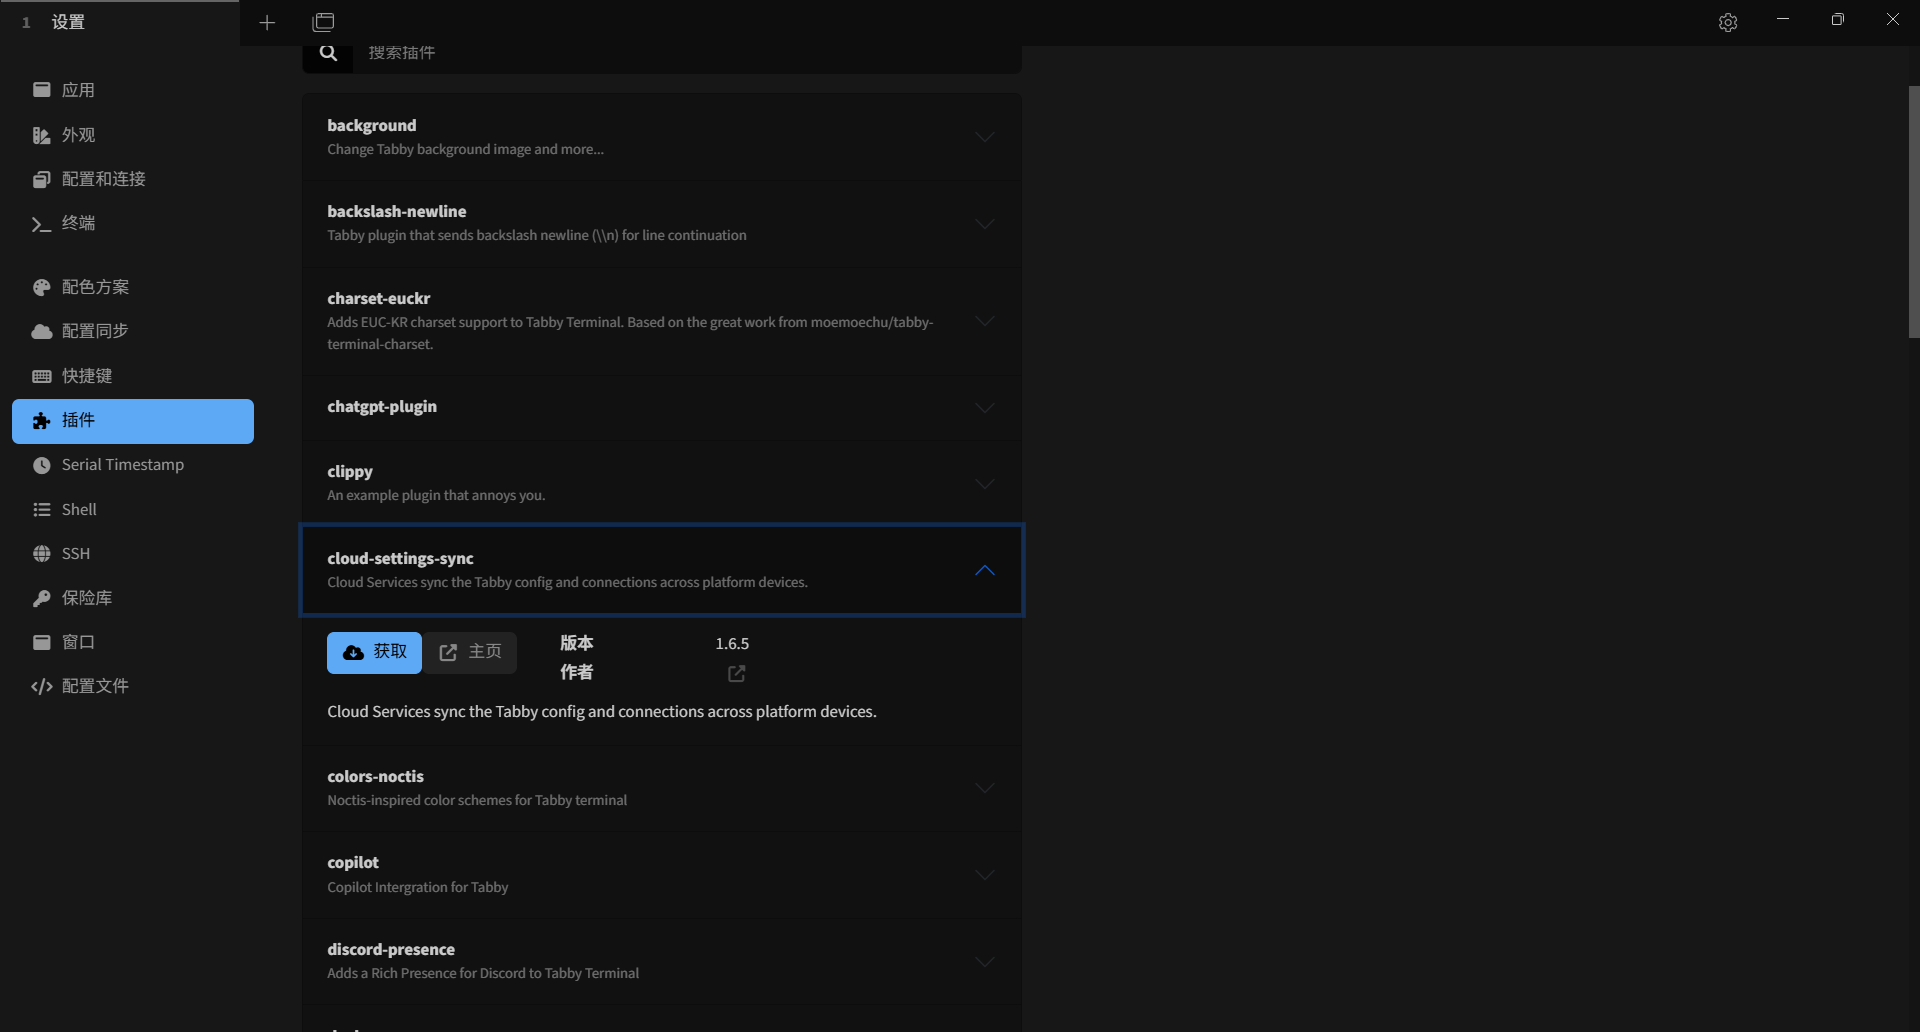Open the 主页 homepage link button
The height and width of the screenshot is (1032, 1920).
(470, 652)
